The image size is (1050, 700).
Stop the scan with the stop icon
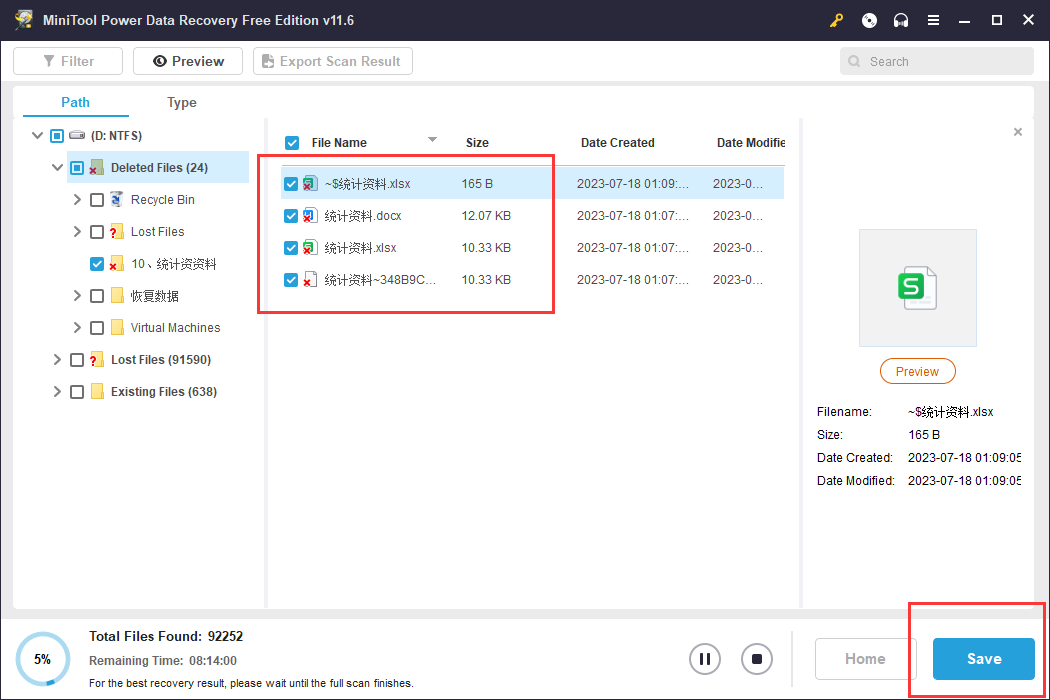[x=757, y=659]
